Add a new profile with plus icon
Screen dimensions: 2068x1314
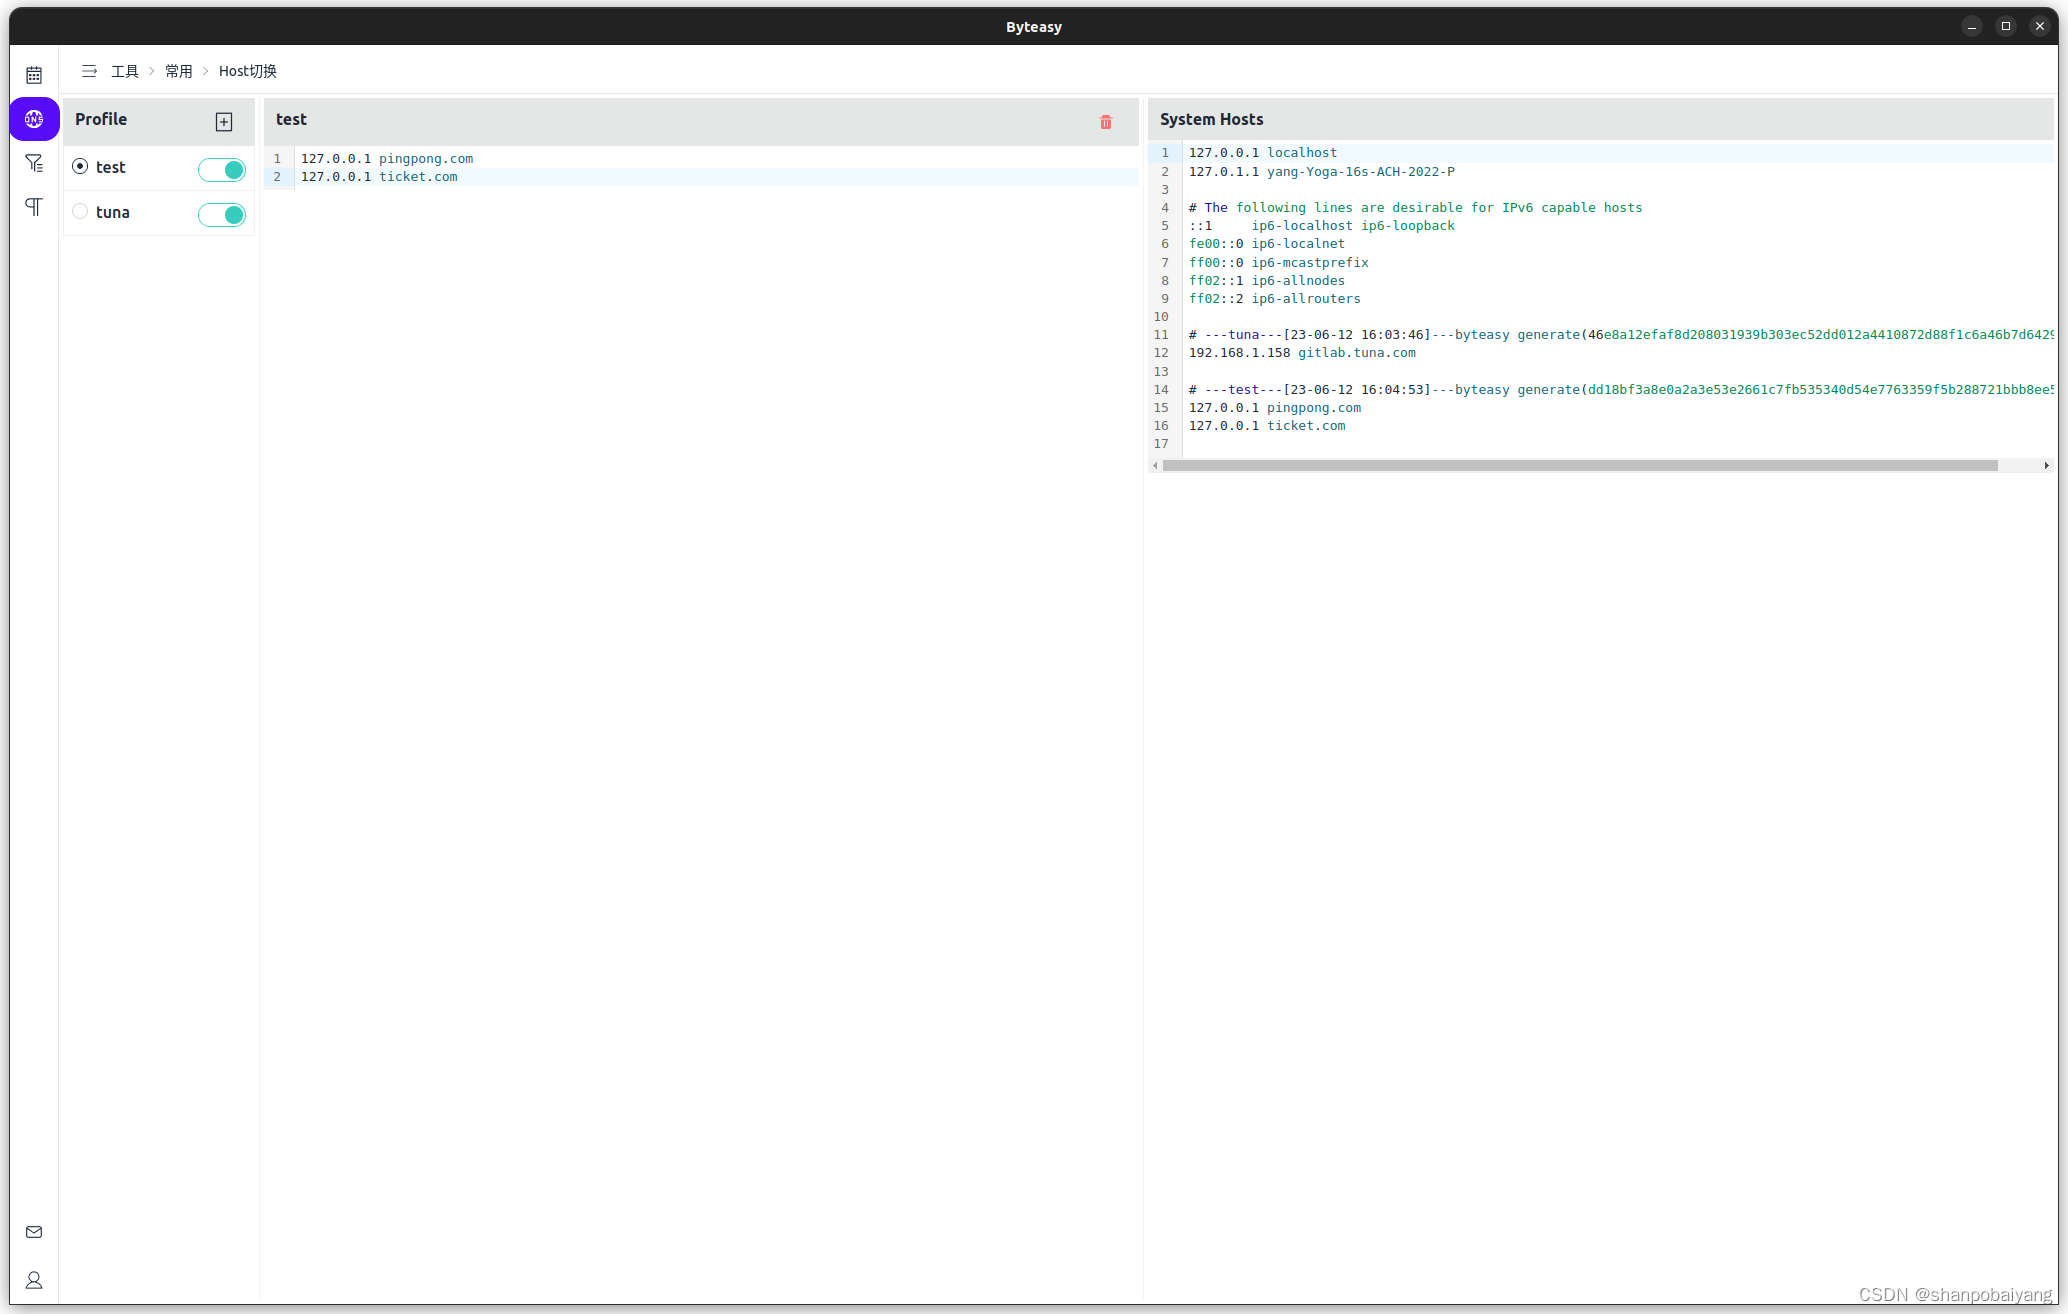pos(224,122)
